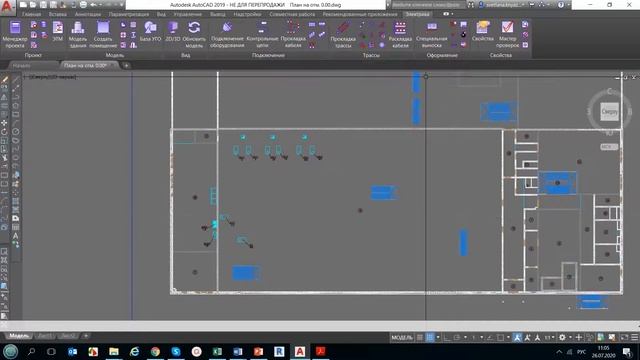
Task: Click the ViewCube Сверху face
Action: click(609, 111)
